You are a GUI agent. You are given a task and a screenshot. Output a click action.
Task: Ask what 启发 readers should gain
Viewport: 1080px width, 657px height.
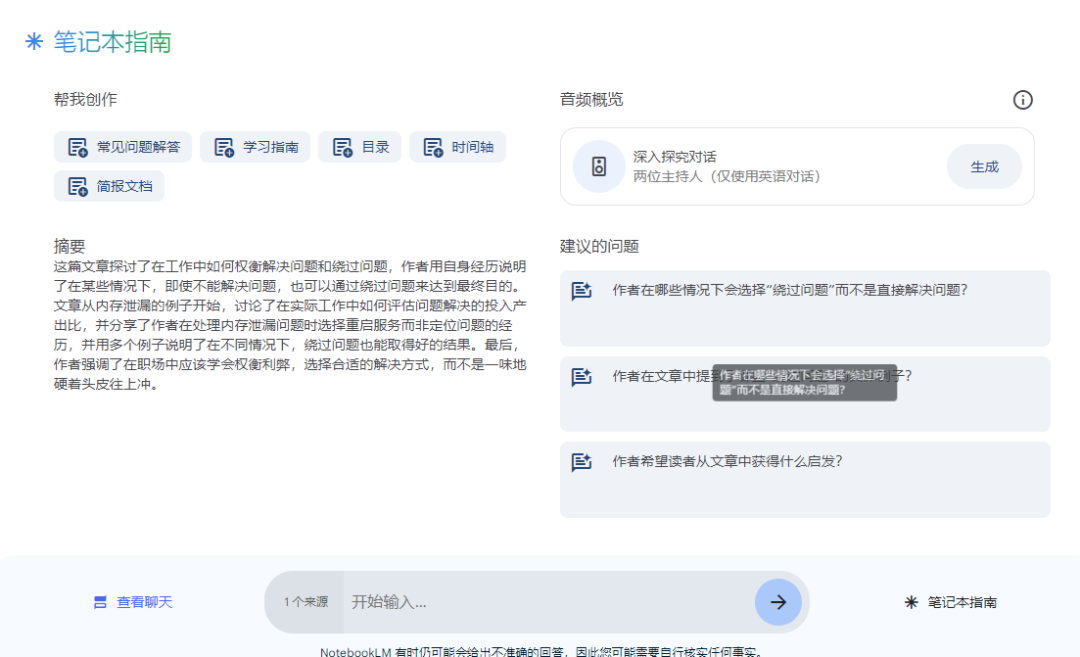[805, 479]
